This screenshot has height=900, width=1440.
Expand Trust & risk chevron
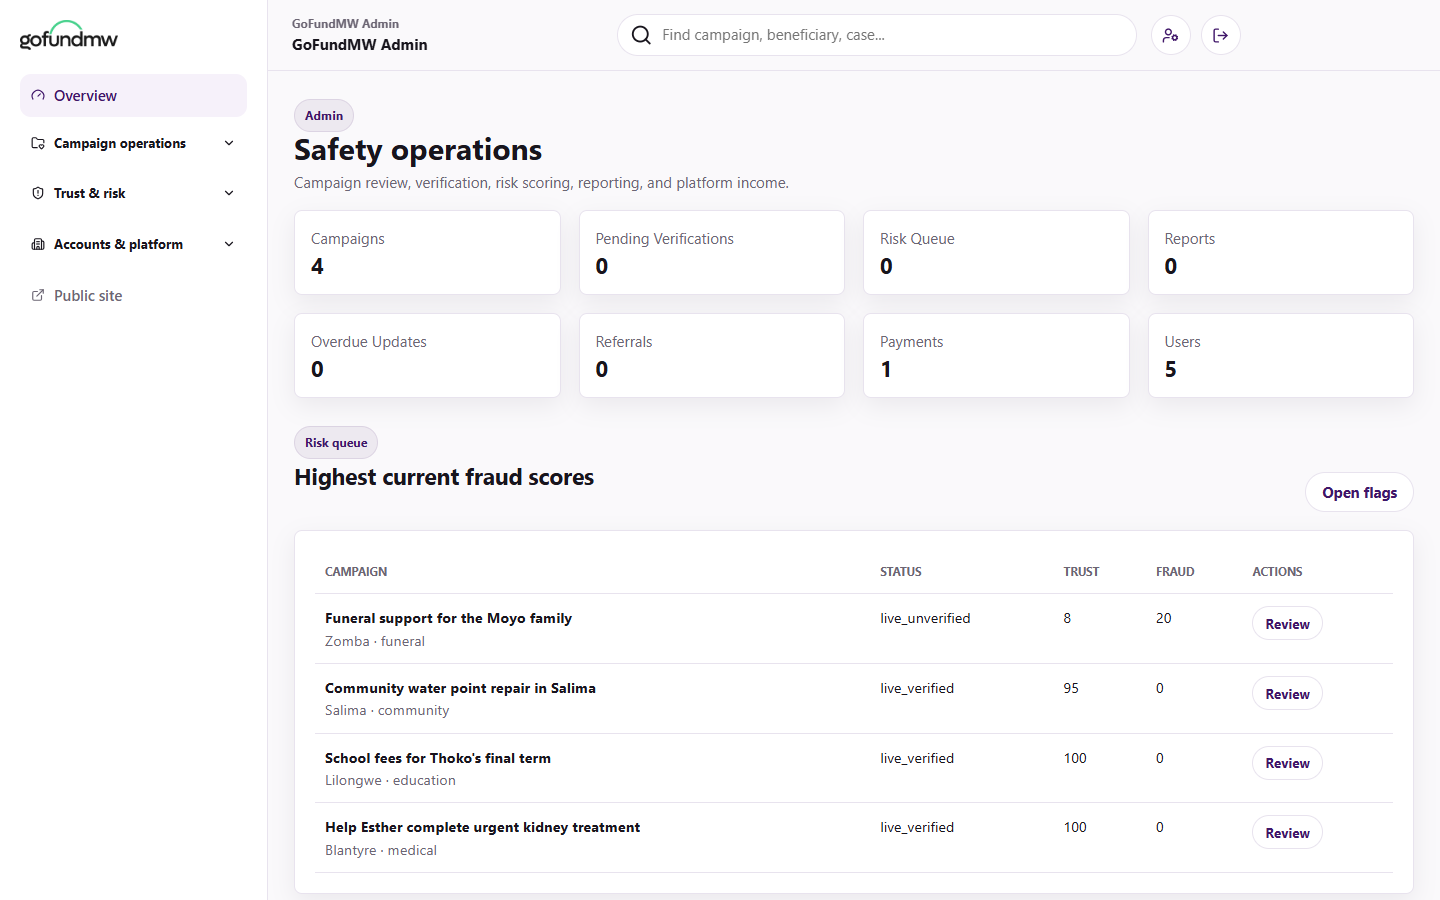pos(229,193)
